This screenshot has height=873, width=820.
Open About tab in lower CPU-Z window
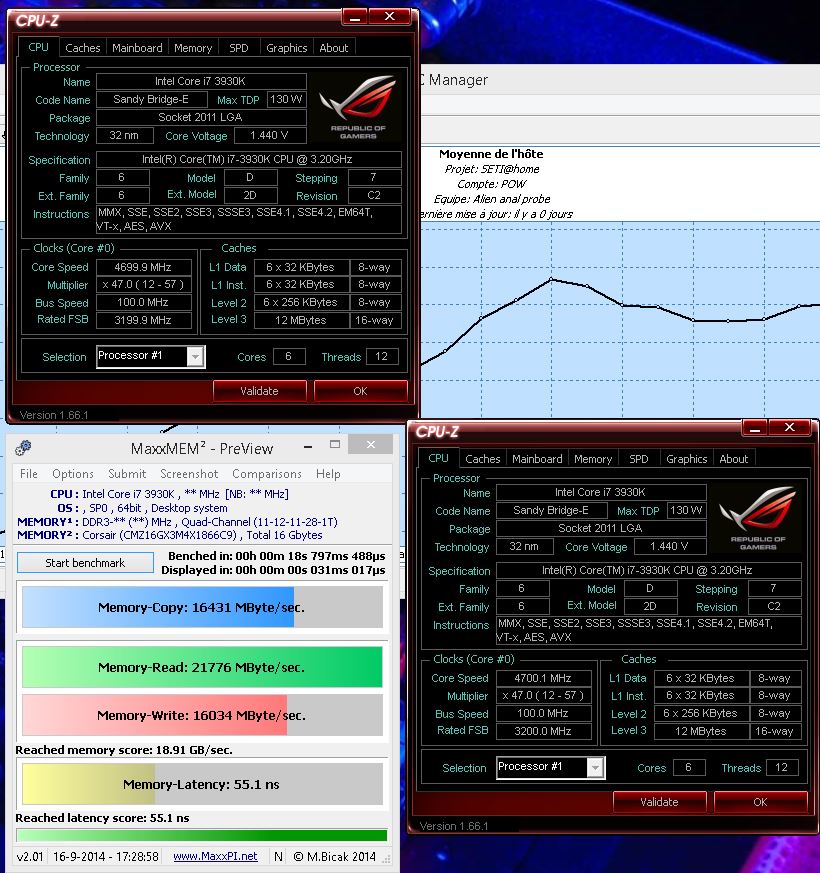734,459
